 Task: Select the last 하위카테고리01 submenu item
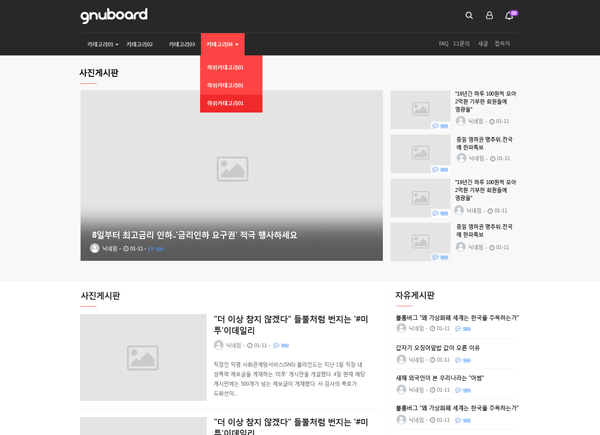(x=225, y=103)
